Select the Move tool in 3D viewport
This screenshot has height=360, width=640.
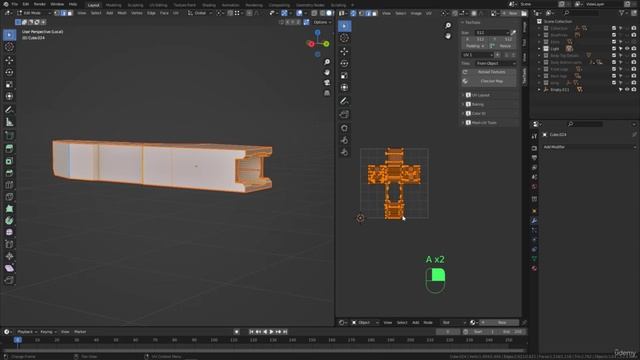pyautogui.click(x=9, y=60)
